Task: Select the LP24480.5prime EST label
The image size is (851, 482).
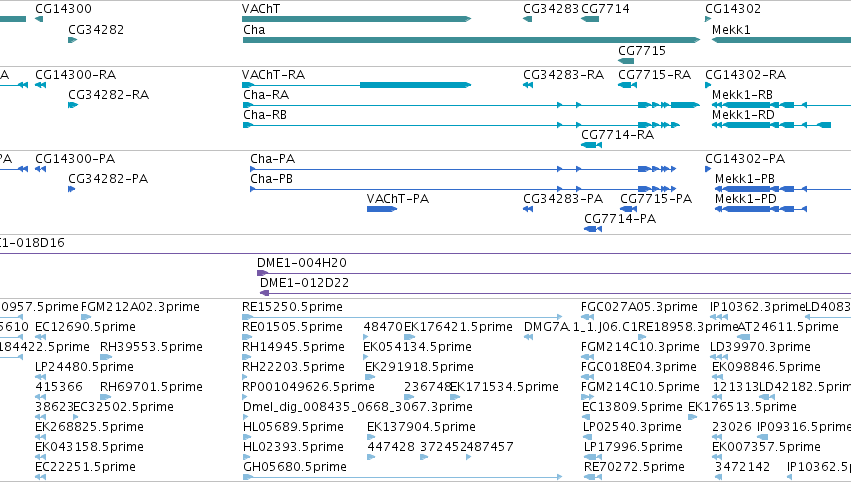Action: (x=84, y=367)
